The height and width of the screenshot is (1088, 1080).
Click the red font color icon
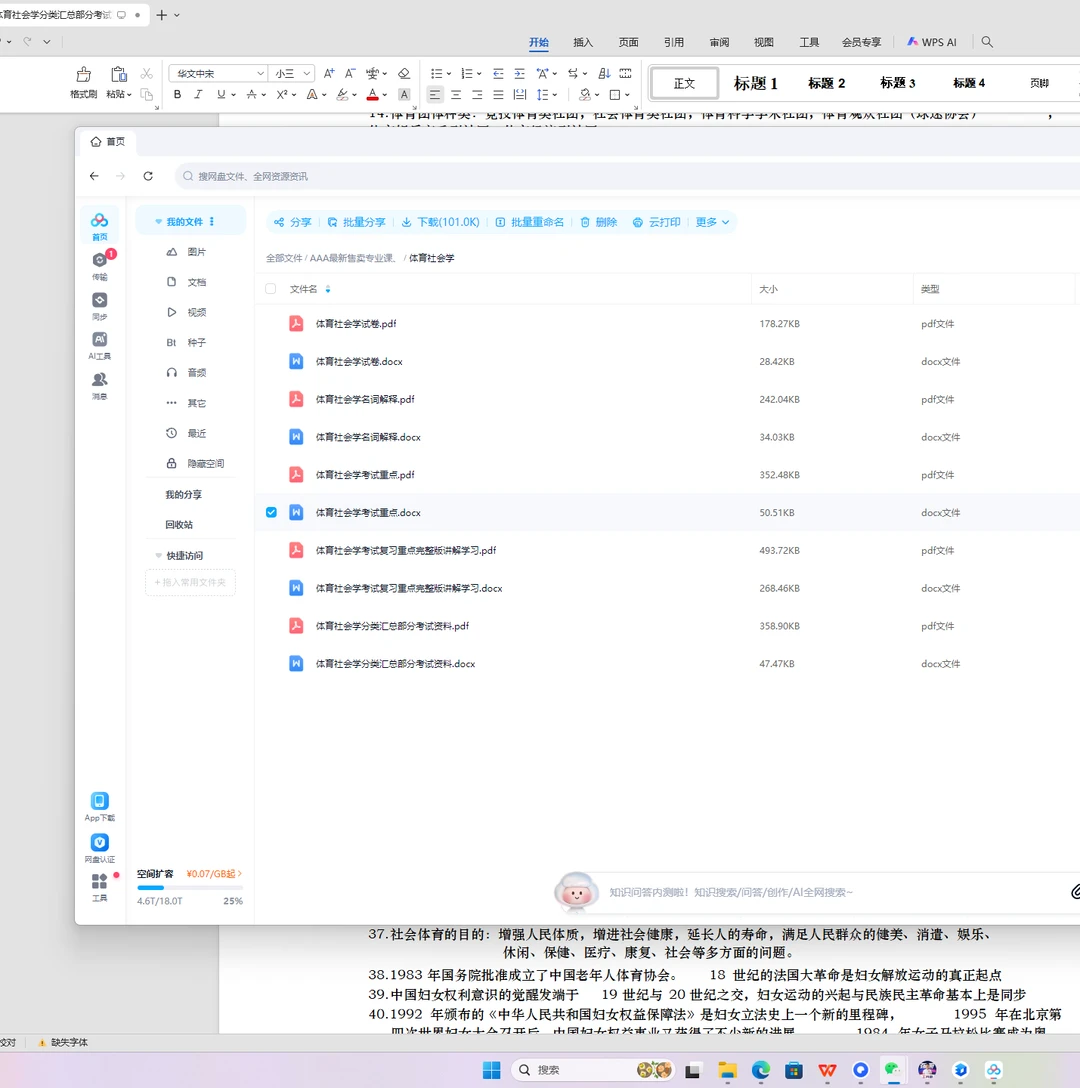[x=373, y=94]
